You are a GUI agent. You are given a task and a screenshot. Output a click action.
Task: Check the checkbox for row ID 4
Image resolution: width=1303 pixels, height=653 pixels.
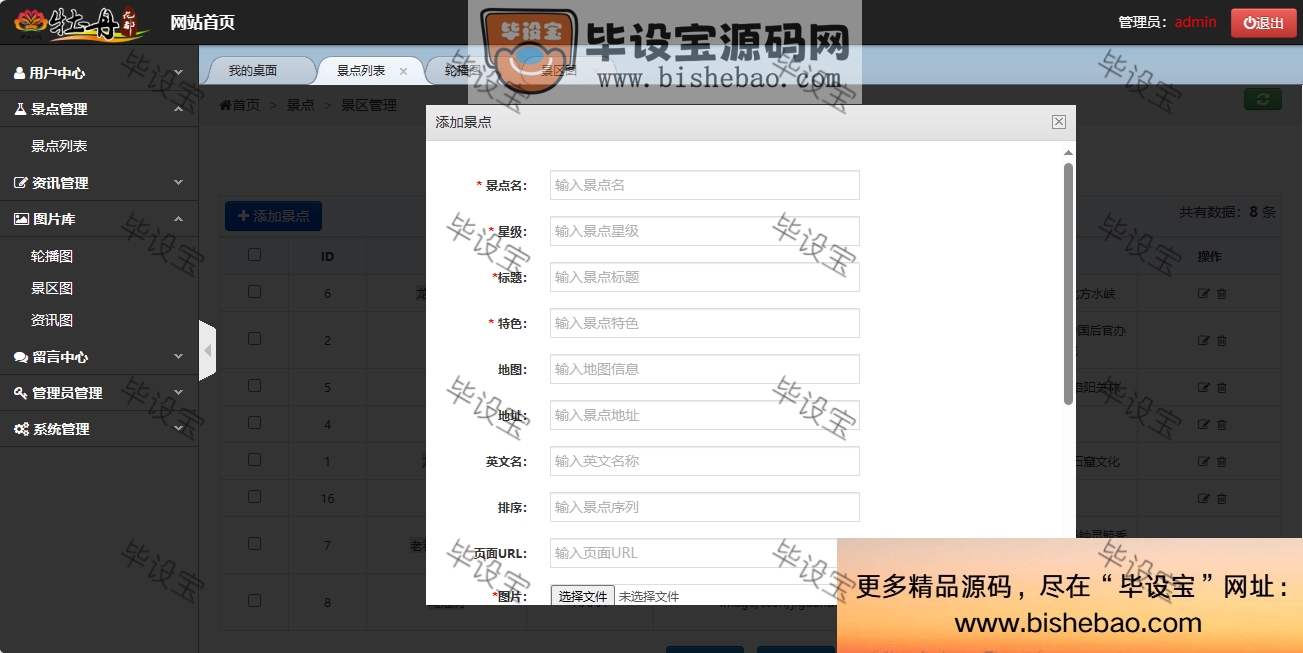(x=254, y=423)
